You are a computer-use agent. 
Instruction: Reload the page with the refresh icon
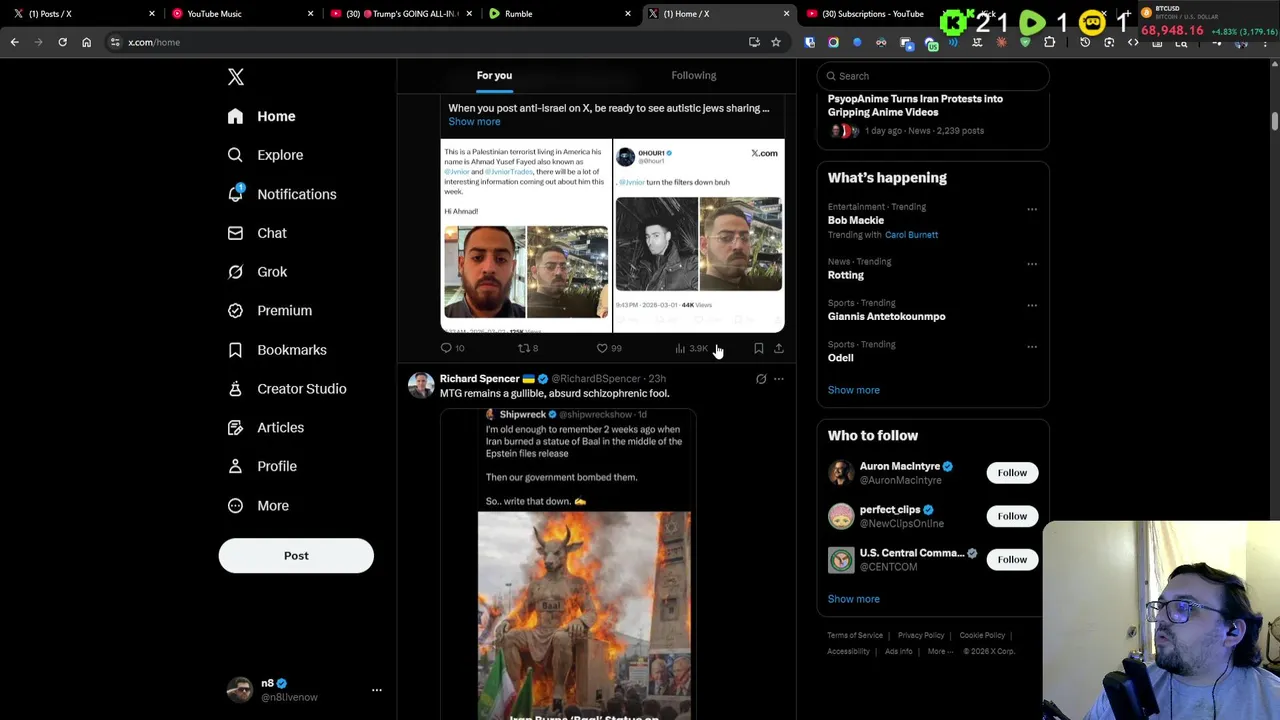pyautogui.click(x=62, y=42)
